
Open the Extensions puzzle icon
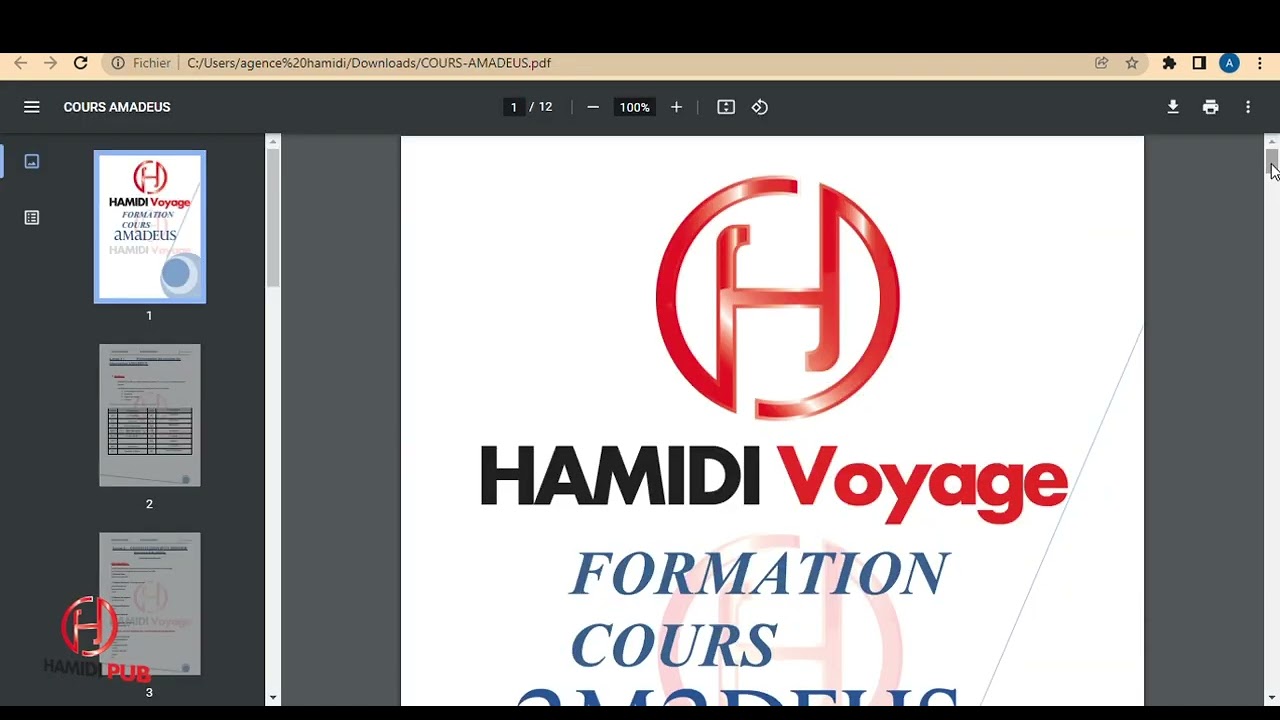point(1169,63)
